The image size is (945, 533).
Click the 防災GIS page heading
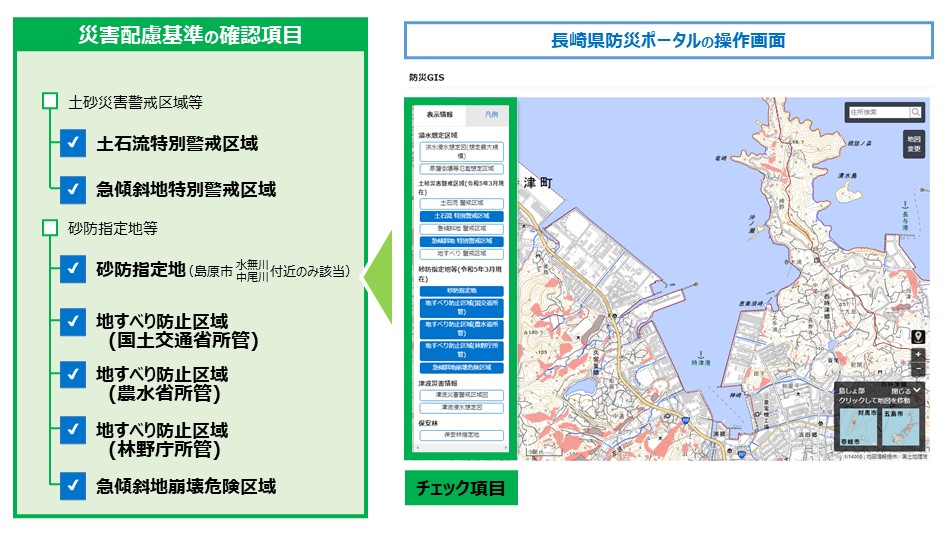click(427, 77)
